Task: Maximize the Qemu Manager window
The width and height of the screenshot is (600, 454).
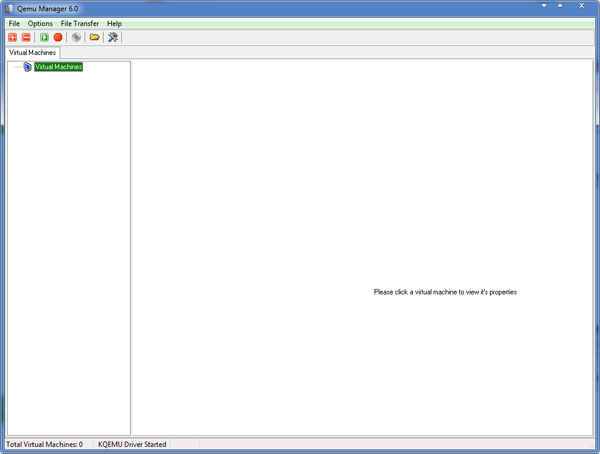Action: tap(560, 6)
